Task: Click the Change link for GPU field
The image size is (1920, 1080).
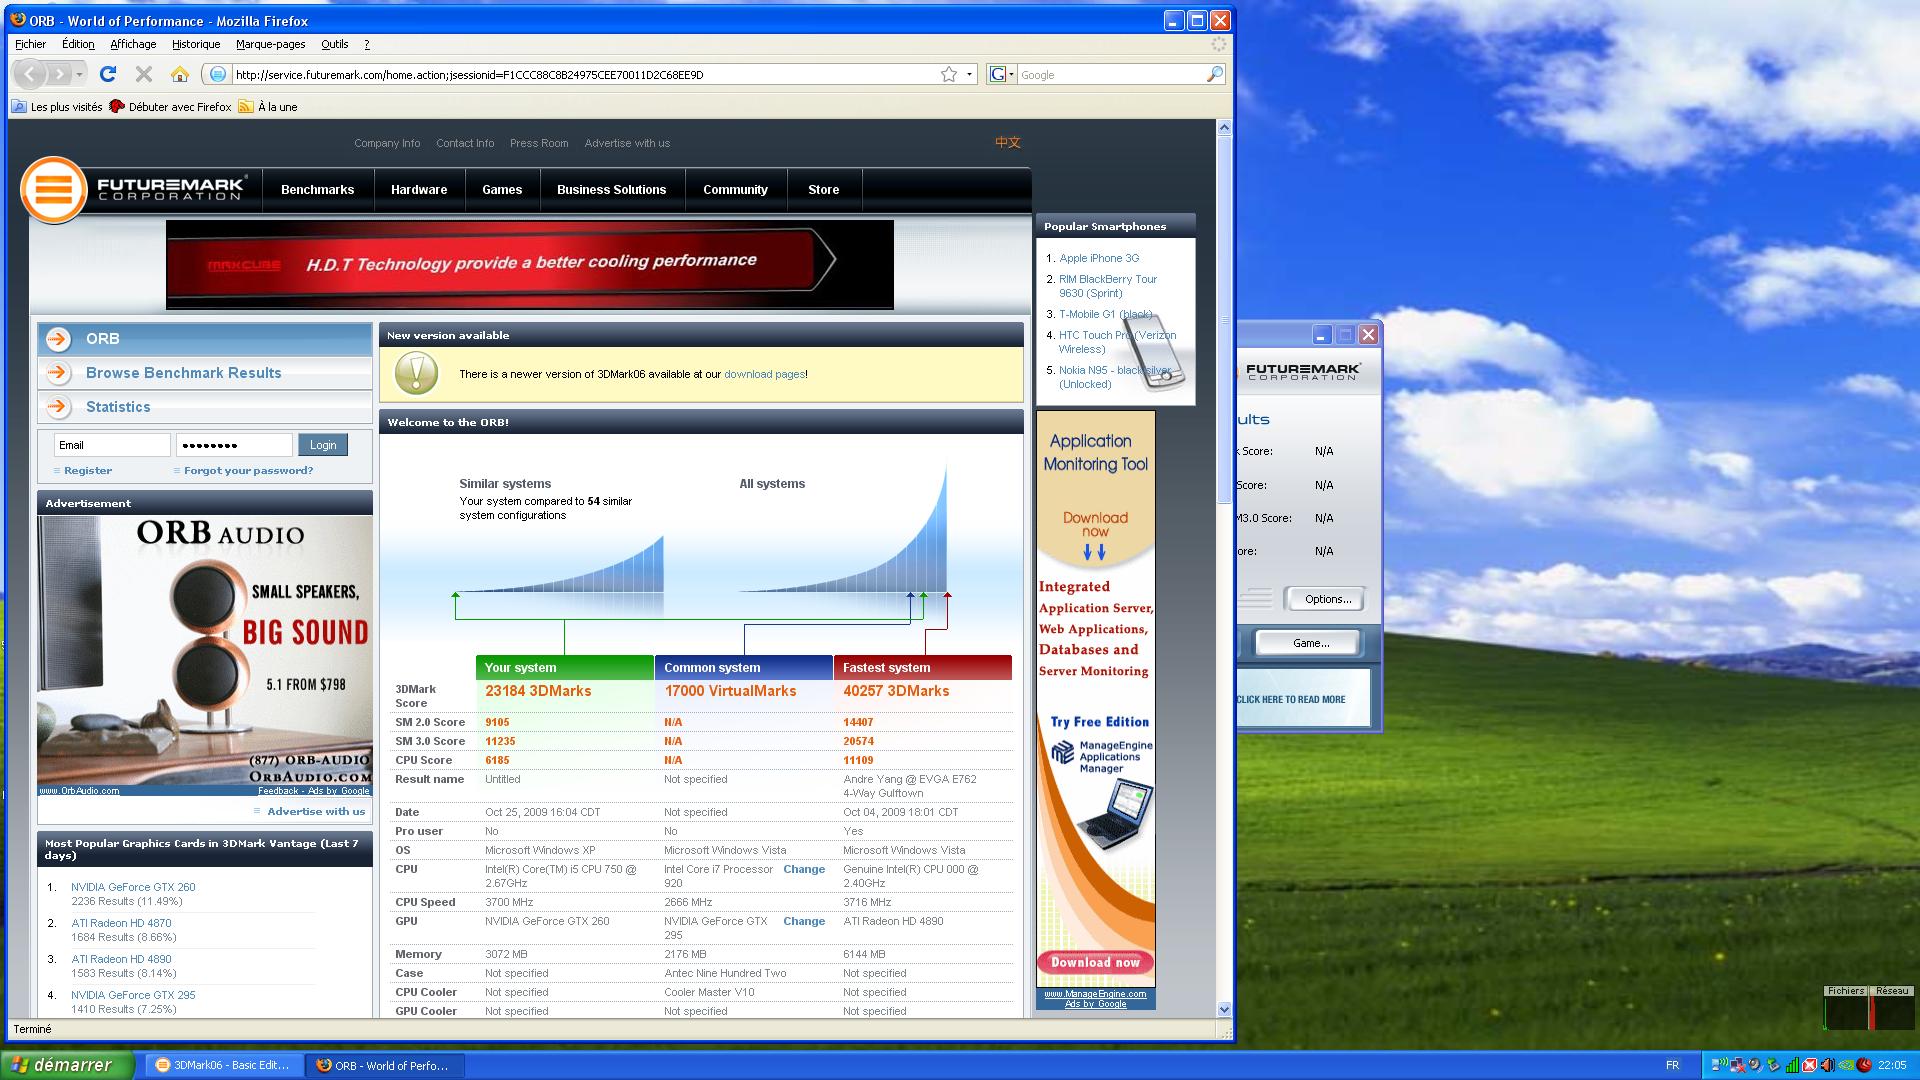Action: 804,920
